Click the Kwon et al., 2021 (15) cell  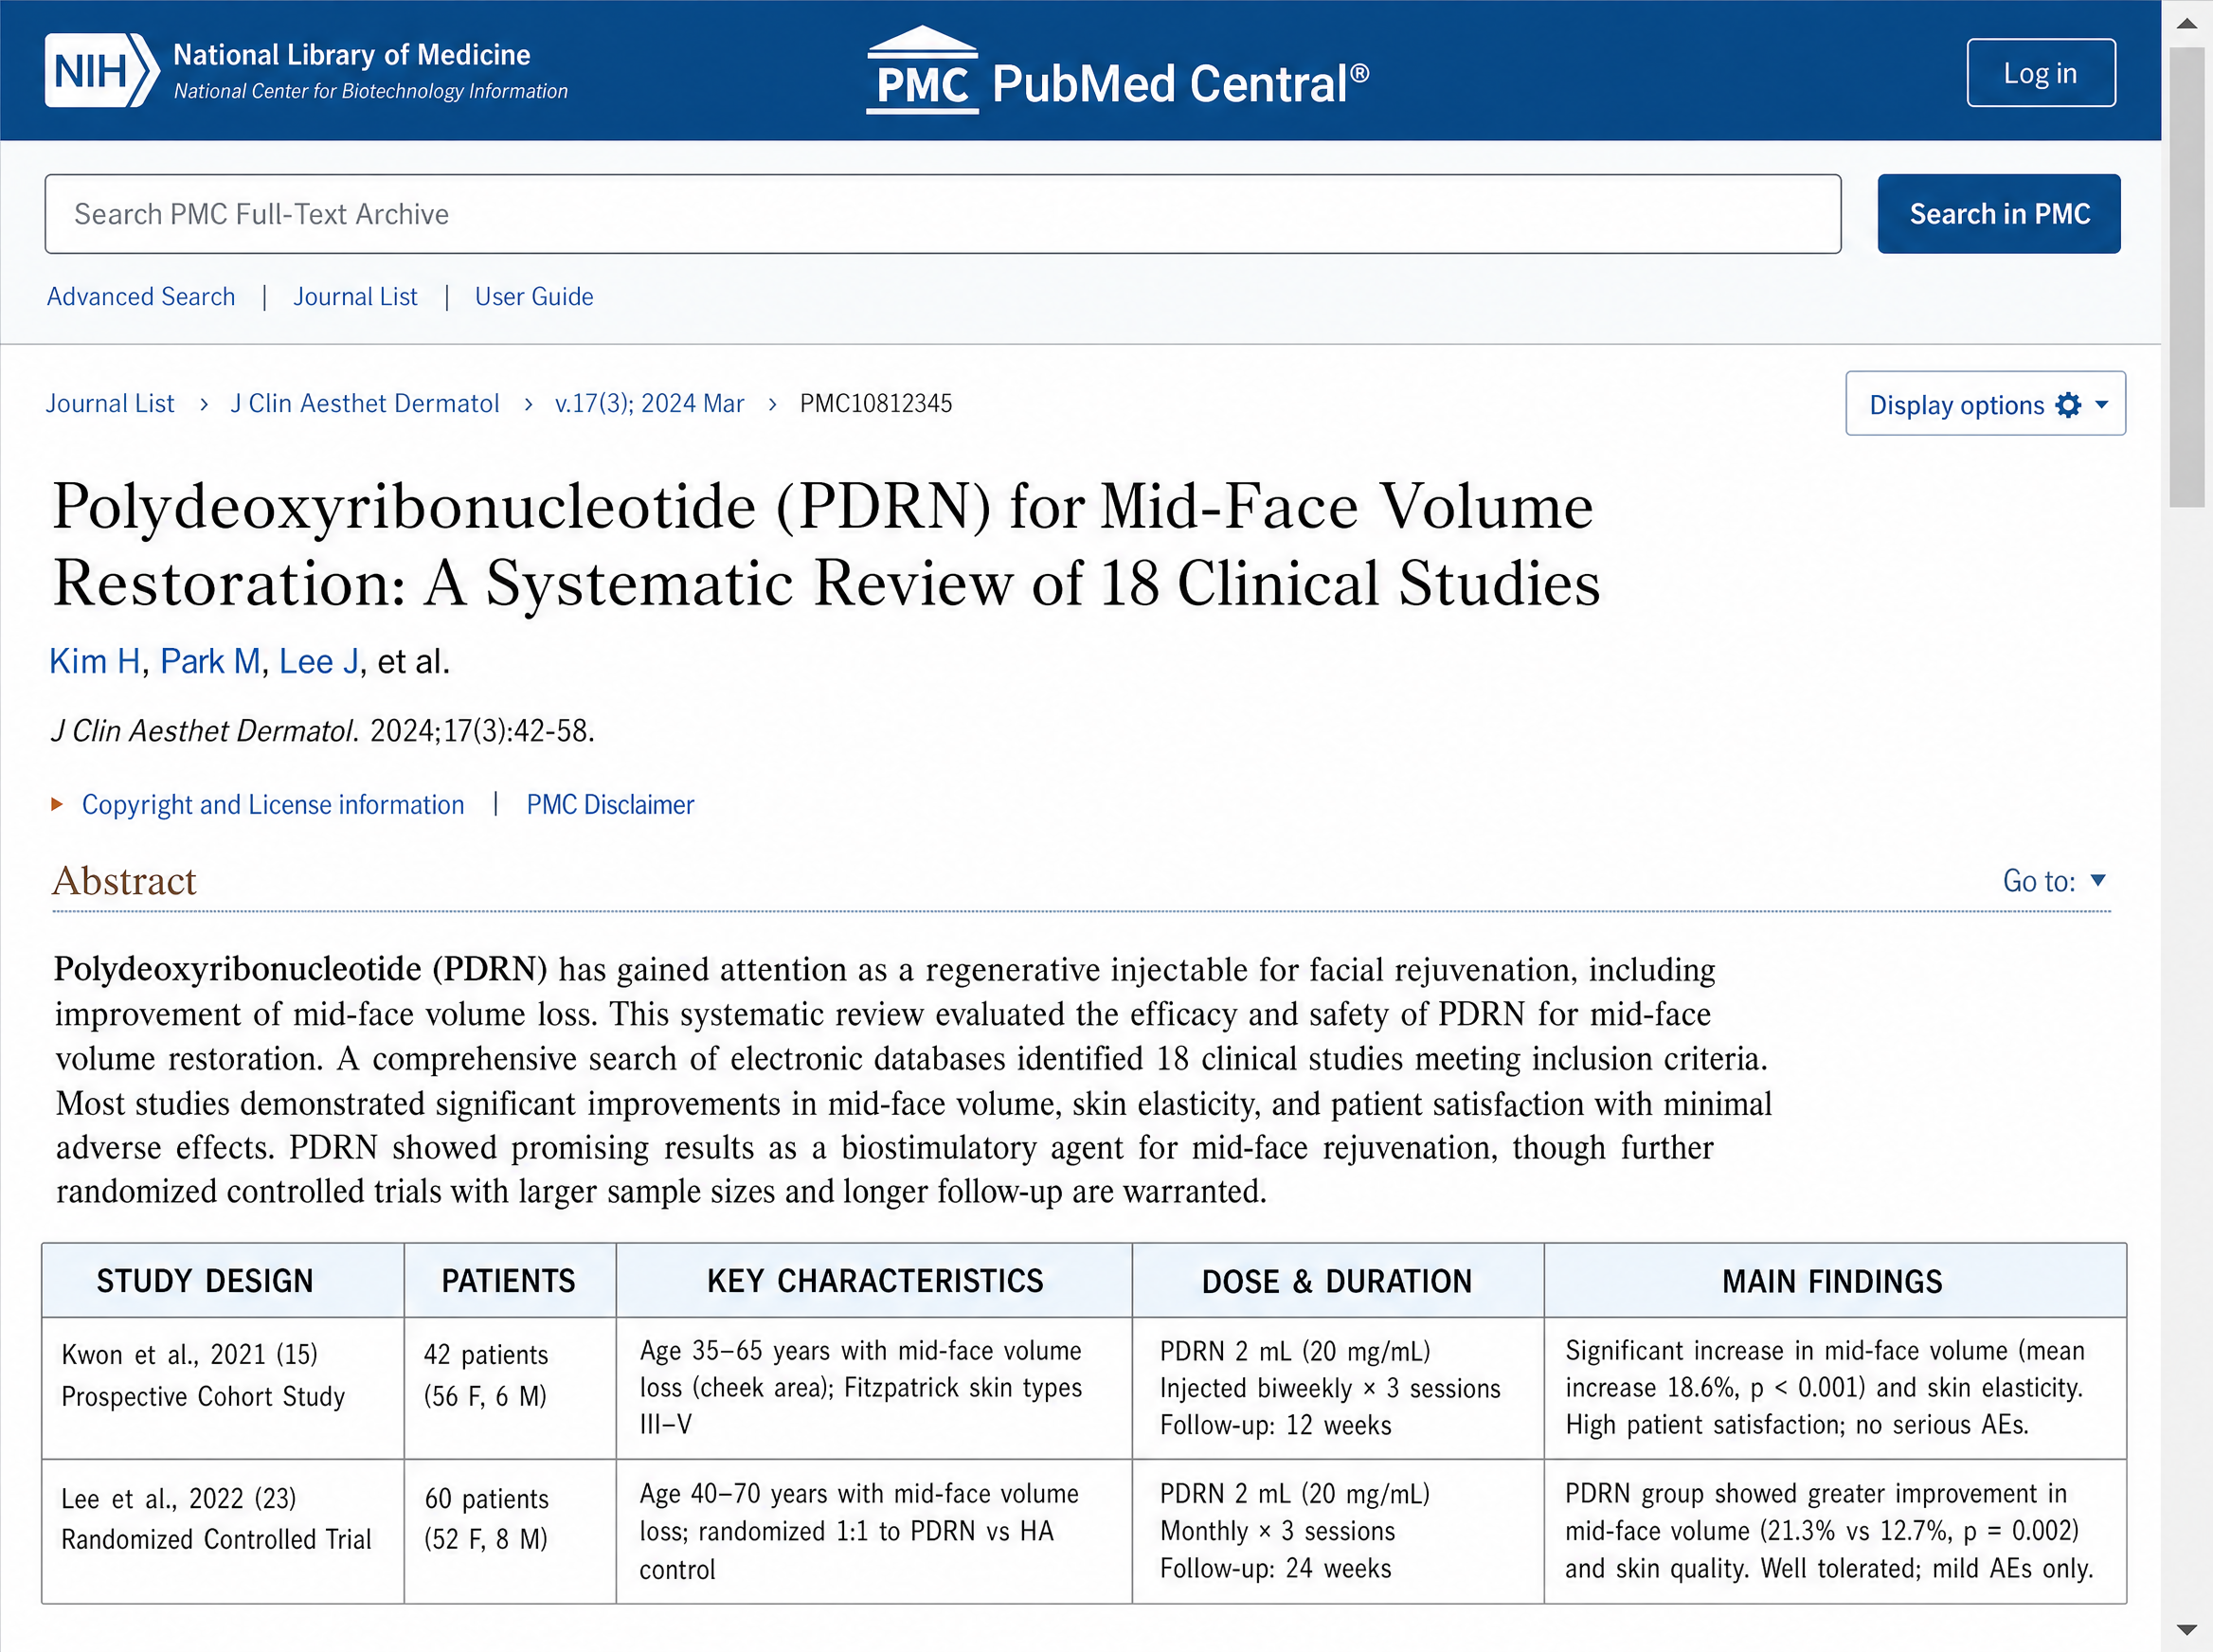(223, 1388)
